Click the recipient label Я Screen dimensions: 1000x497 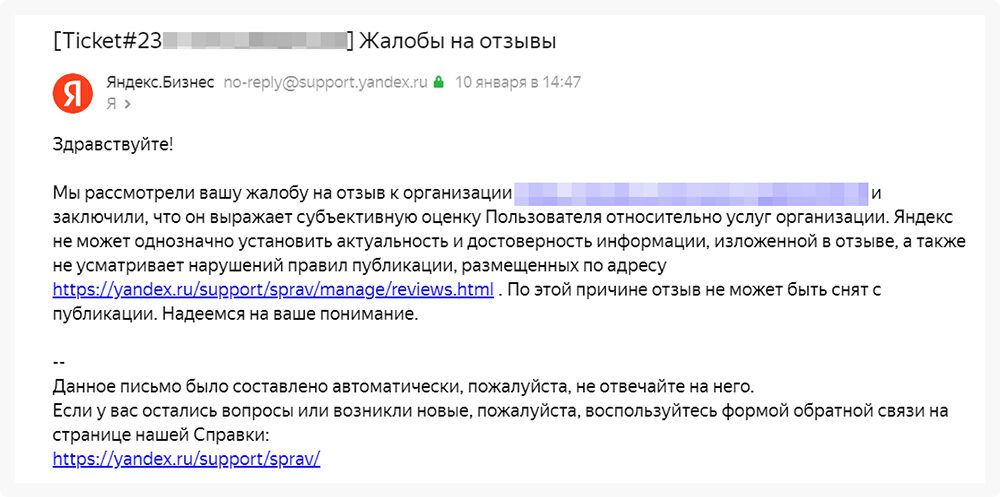click(112, 103)
